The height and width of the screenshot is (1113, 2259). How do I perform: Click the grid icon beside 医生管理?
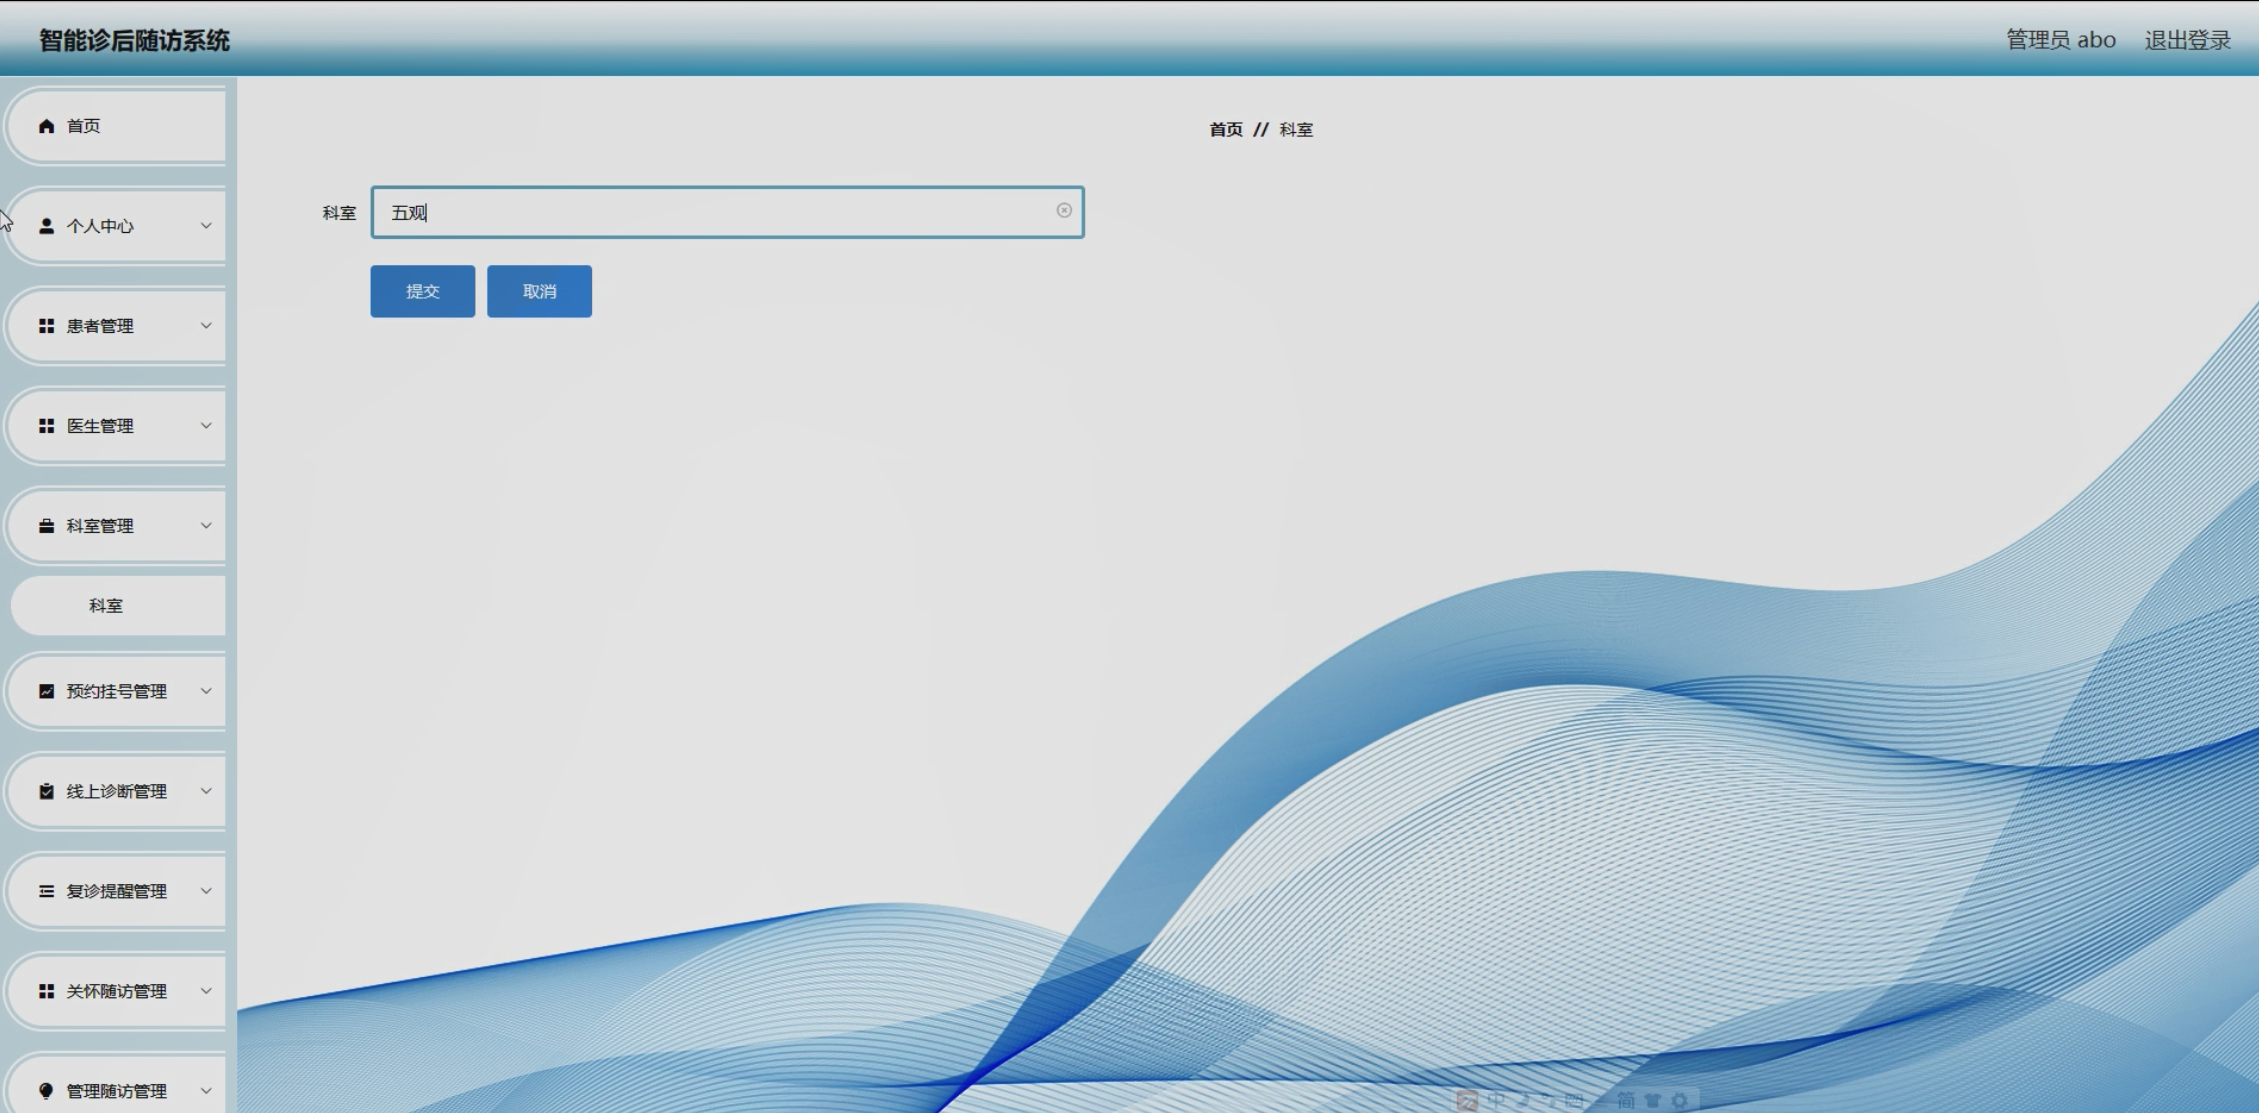[46, 426]
